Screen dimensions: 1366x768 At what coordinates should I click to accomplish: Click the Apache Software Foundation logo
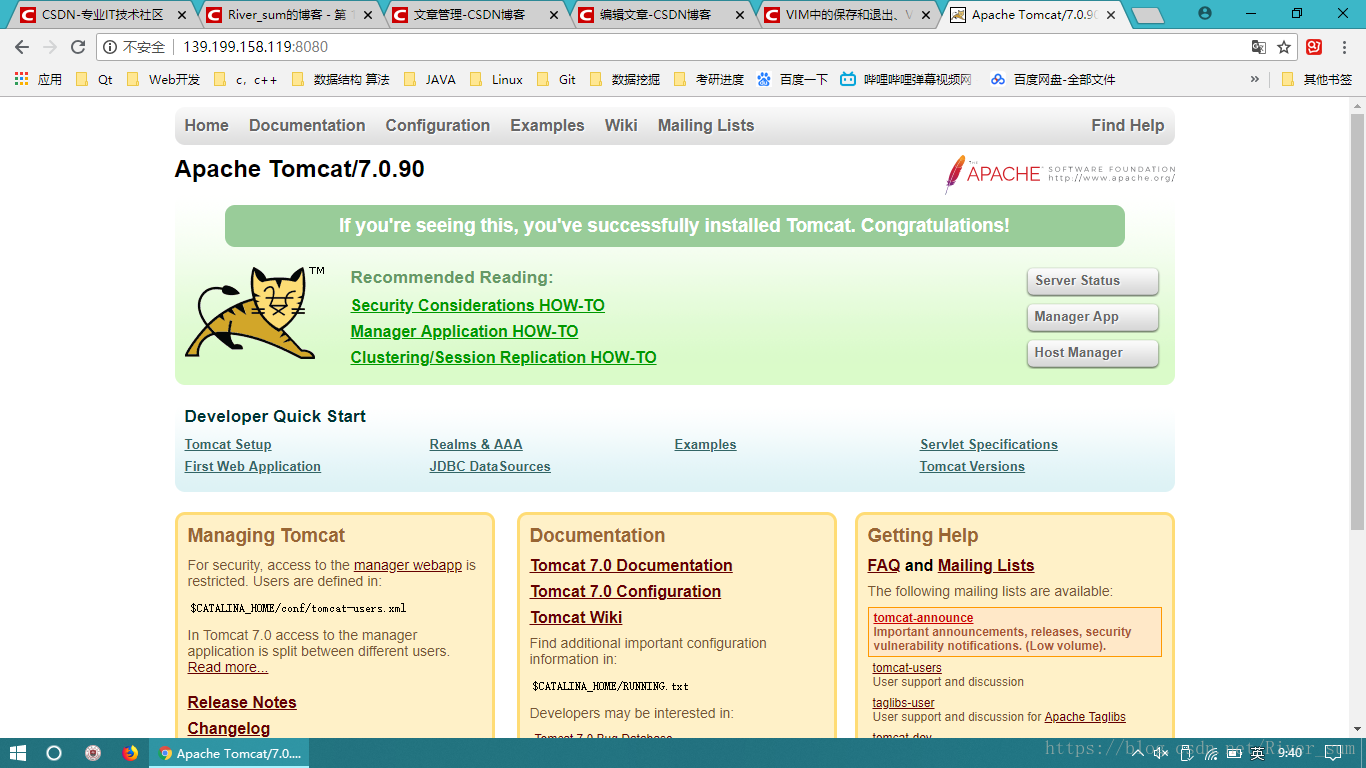1060,174
